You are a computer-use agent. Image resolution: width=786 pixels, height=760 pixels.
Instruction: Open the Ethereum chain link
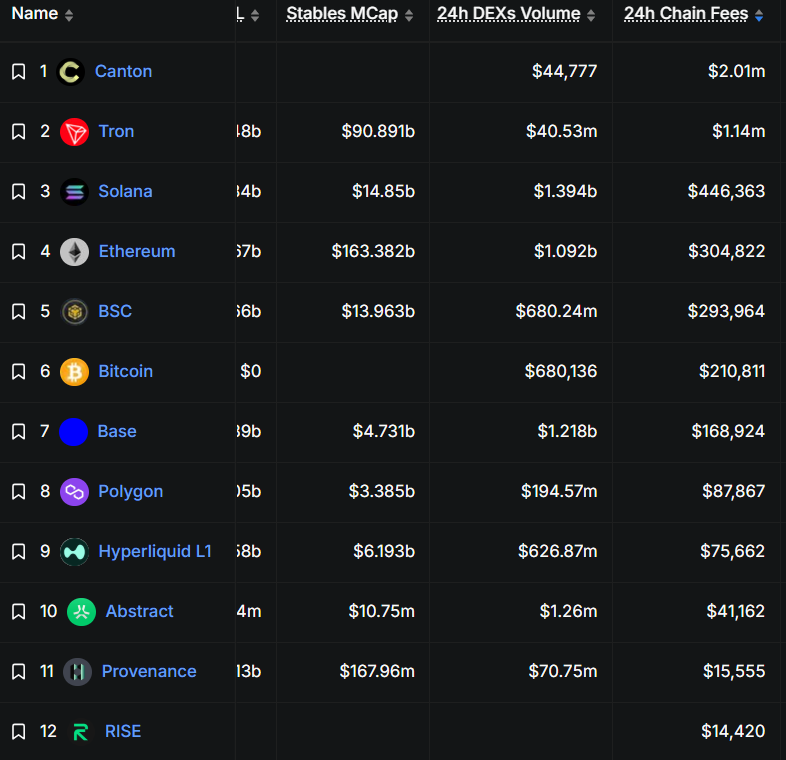tap(137, 251)
